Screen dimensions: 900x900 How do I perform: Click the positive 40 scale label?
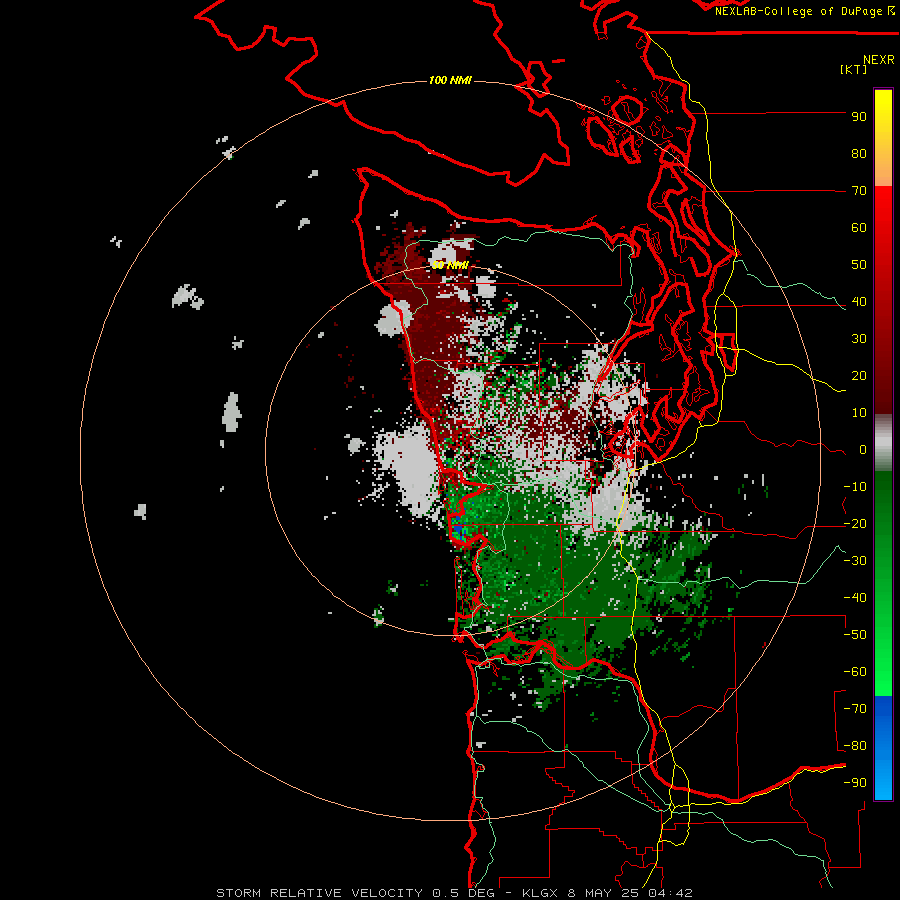click(859, 302)
